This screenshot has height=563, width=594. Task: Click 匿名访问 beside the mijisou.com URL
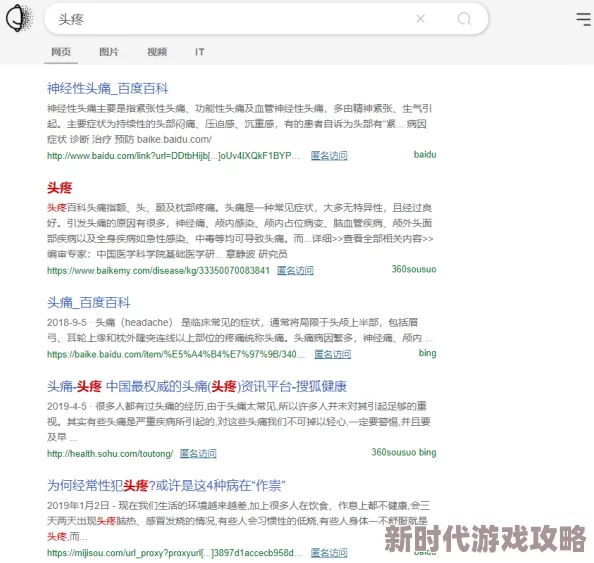tap(329, 553)
